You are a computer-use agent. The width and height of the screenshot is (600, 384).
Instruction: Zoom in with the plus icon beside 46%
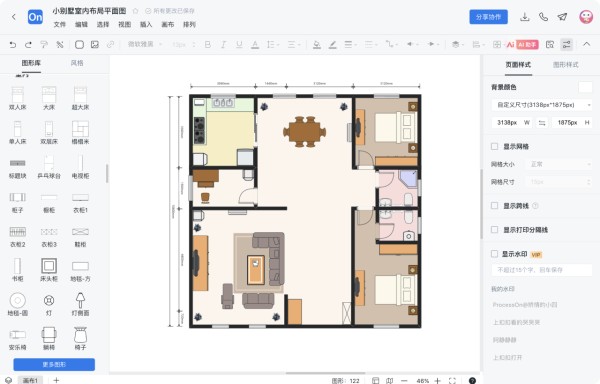coord(437,381)
